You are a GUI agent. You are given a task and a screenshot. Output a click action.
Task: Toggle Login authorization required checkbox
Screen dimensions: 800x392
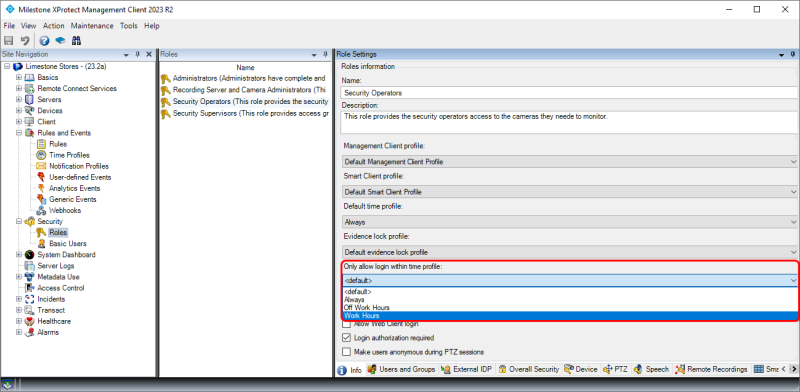point(346,338)
